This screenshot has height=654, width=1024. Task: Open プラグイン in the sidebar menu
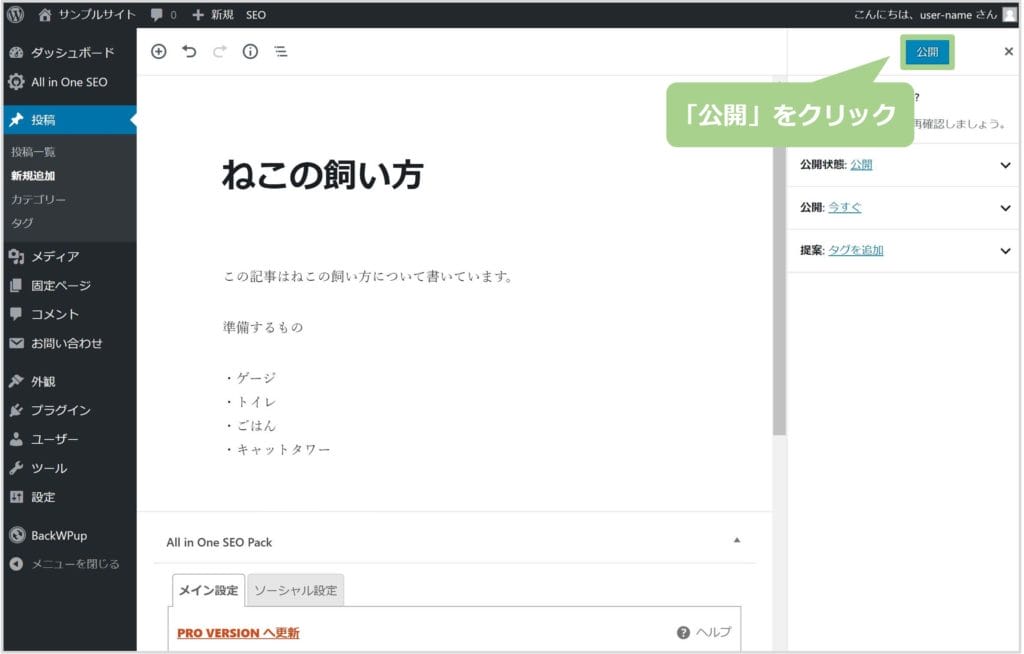60,410
